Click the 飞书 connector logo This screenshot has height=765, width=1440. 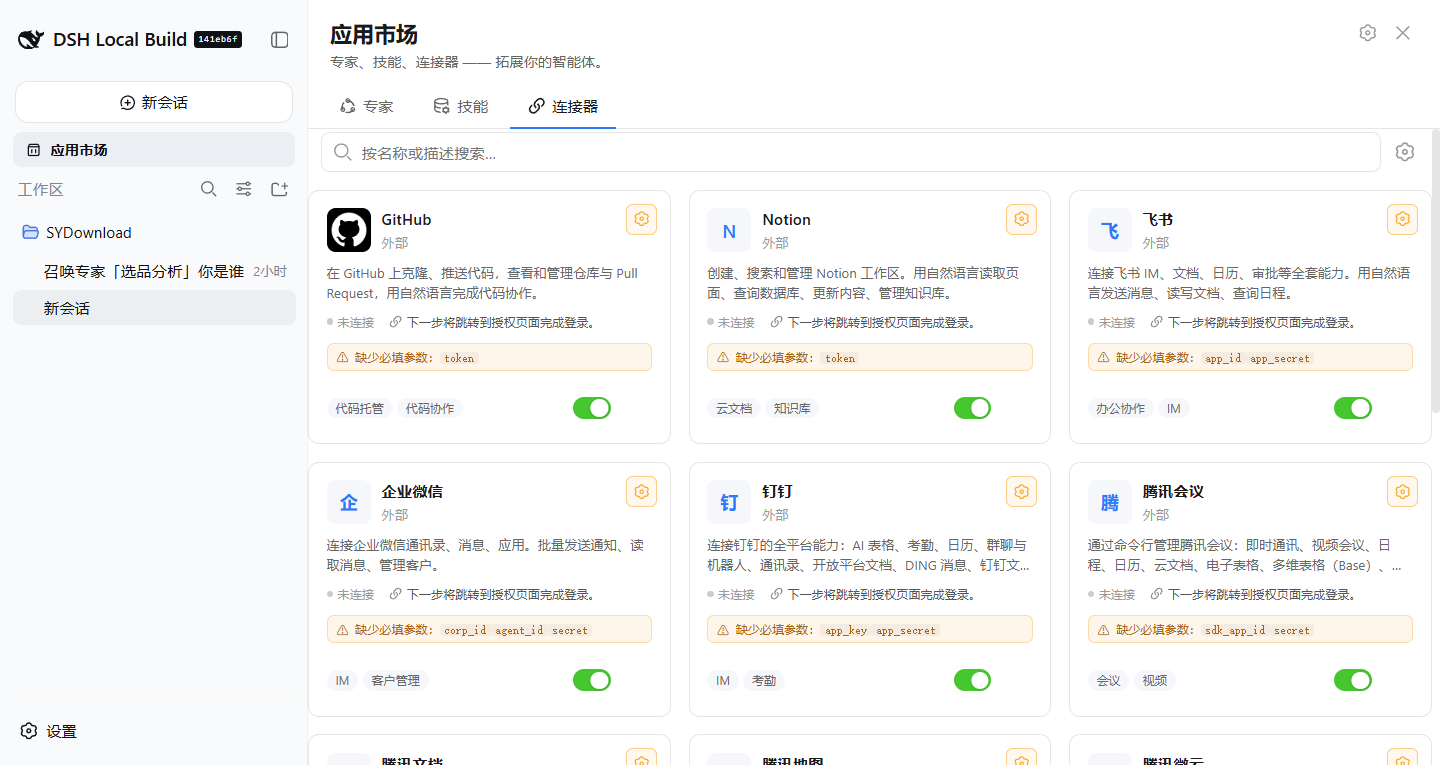[1110, 230]
